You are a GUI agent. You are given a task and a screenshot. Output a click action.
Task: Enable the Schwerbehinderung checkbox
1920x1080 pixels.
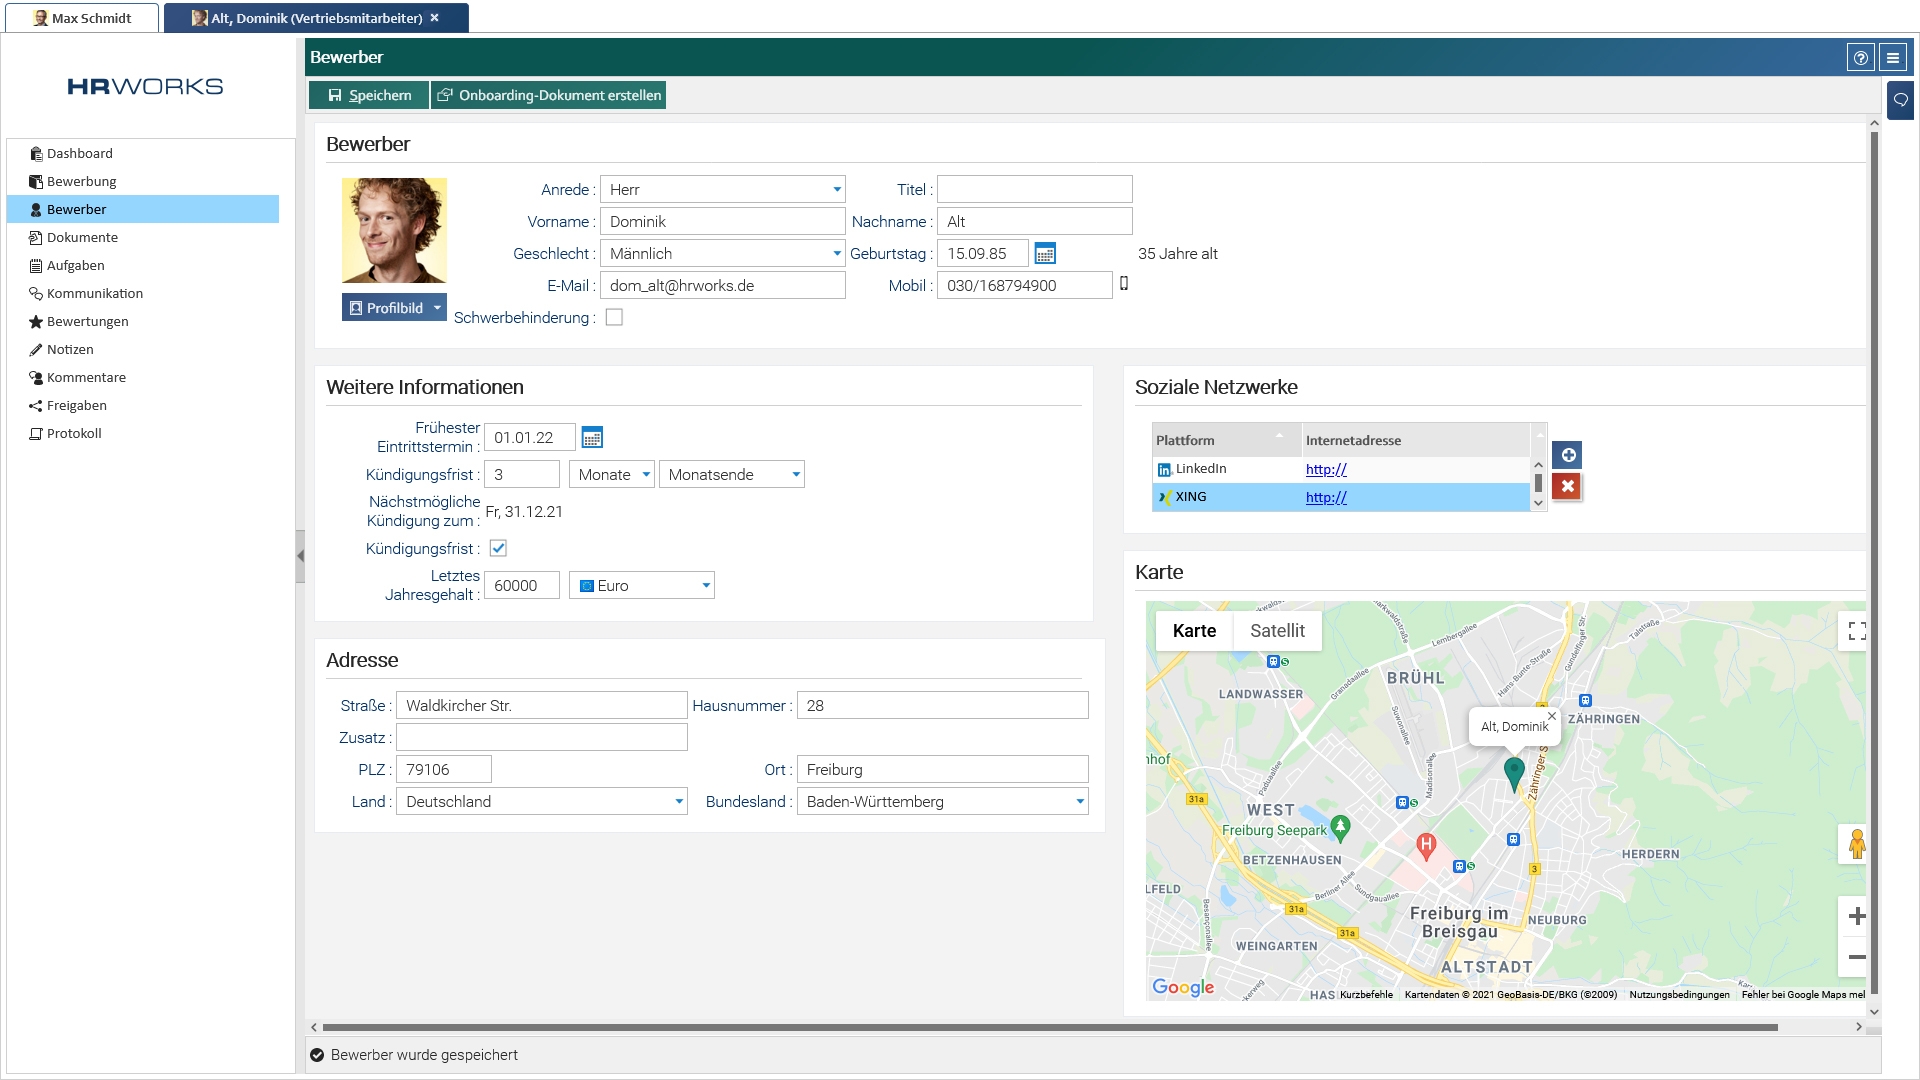point(614,317)
